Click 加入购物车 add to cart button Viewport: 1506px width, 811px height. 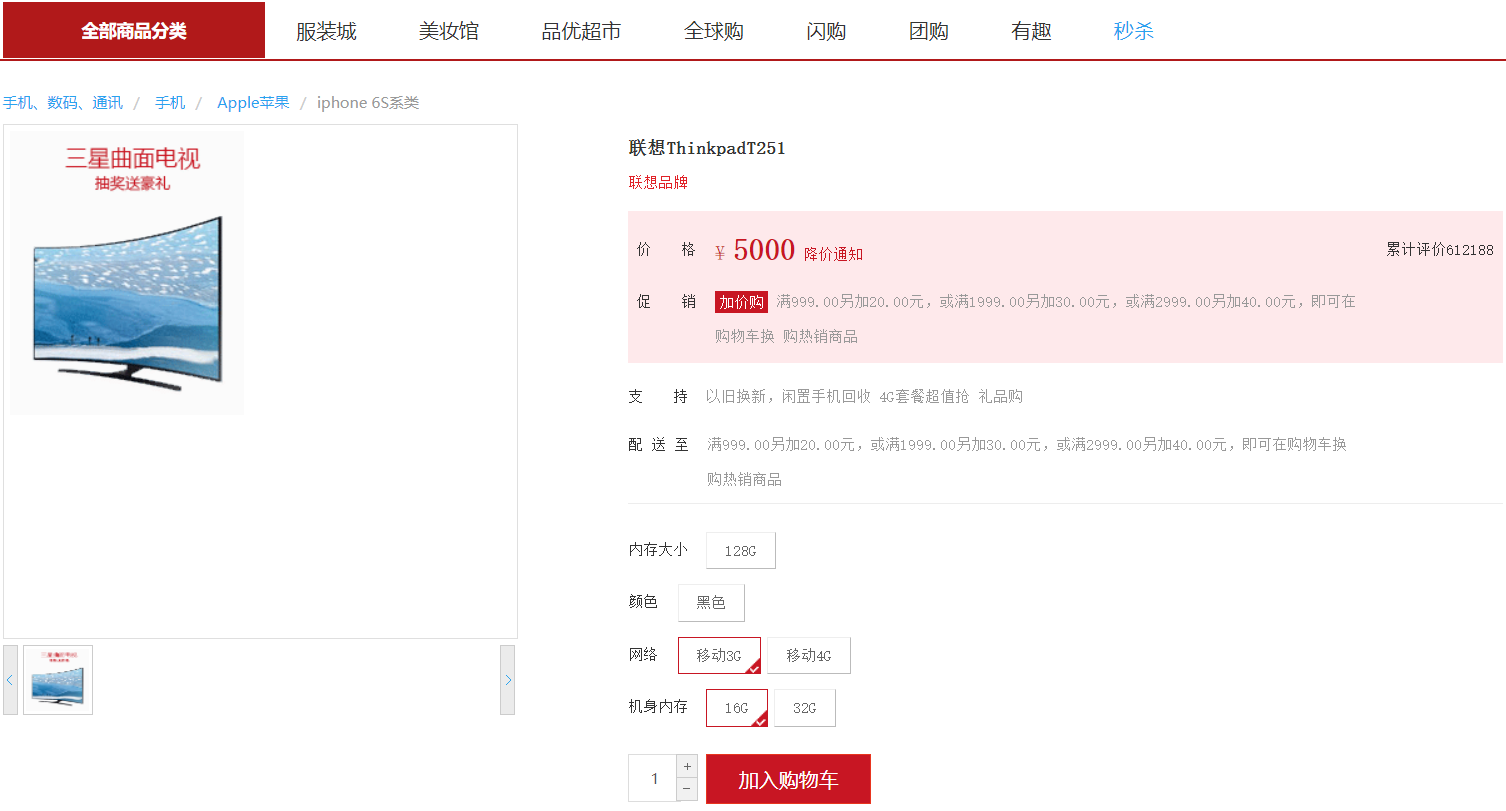coord(788,779)
